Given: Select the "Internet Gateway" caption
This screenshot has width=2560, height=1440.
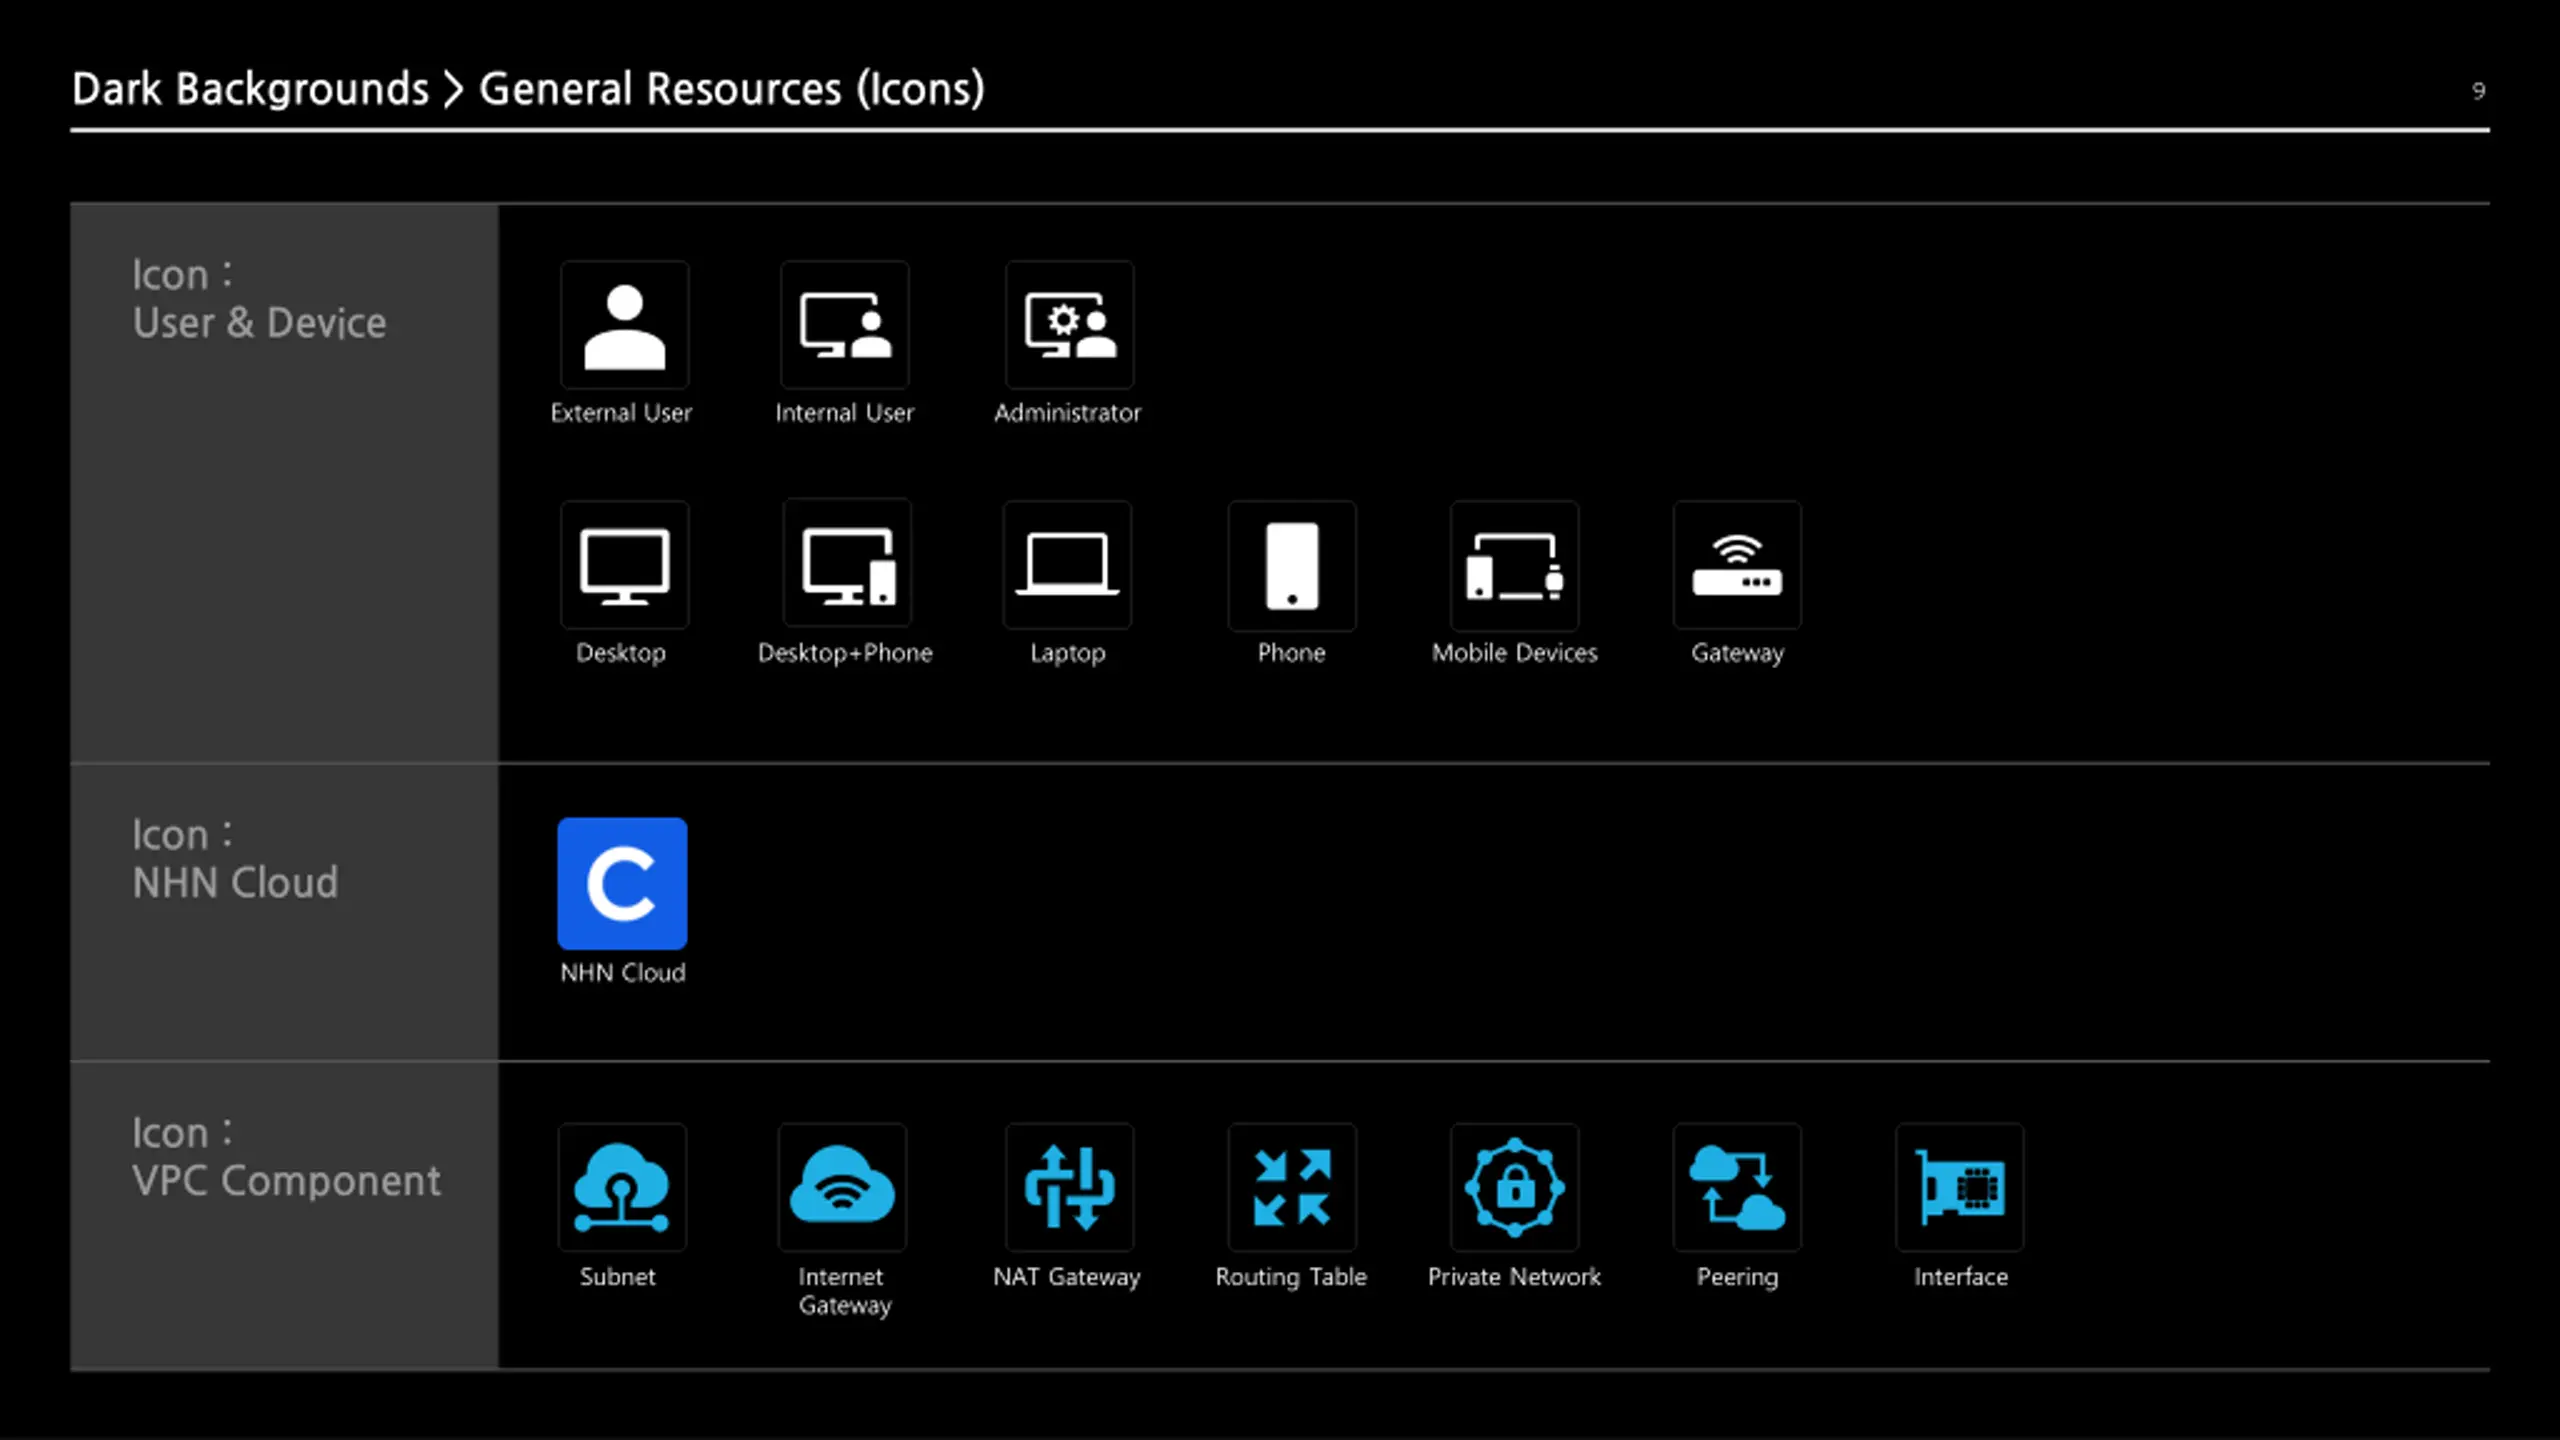Looking at the screenshot, I should click(x=844, y=1291).
